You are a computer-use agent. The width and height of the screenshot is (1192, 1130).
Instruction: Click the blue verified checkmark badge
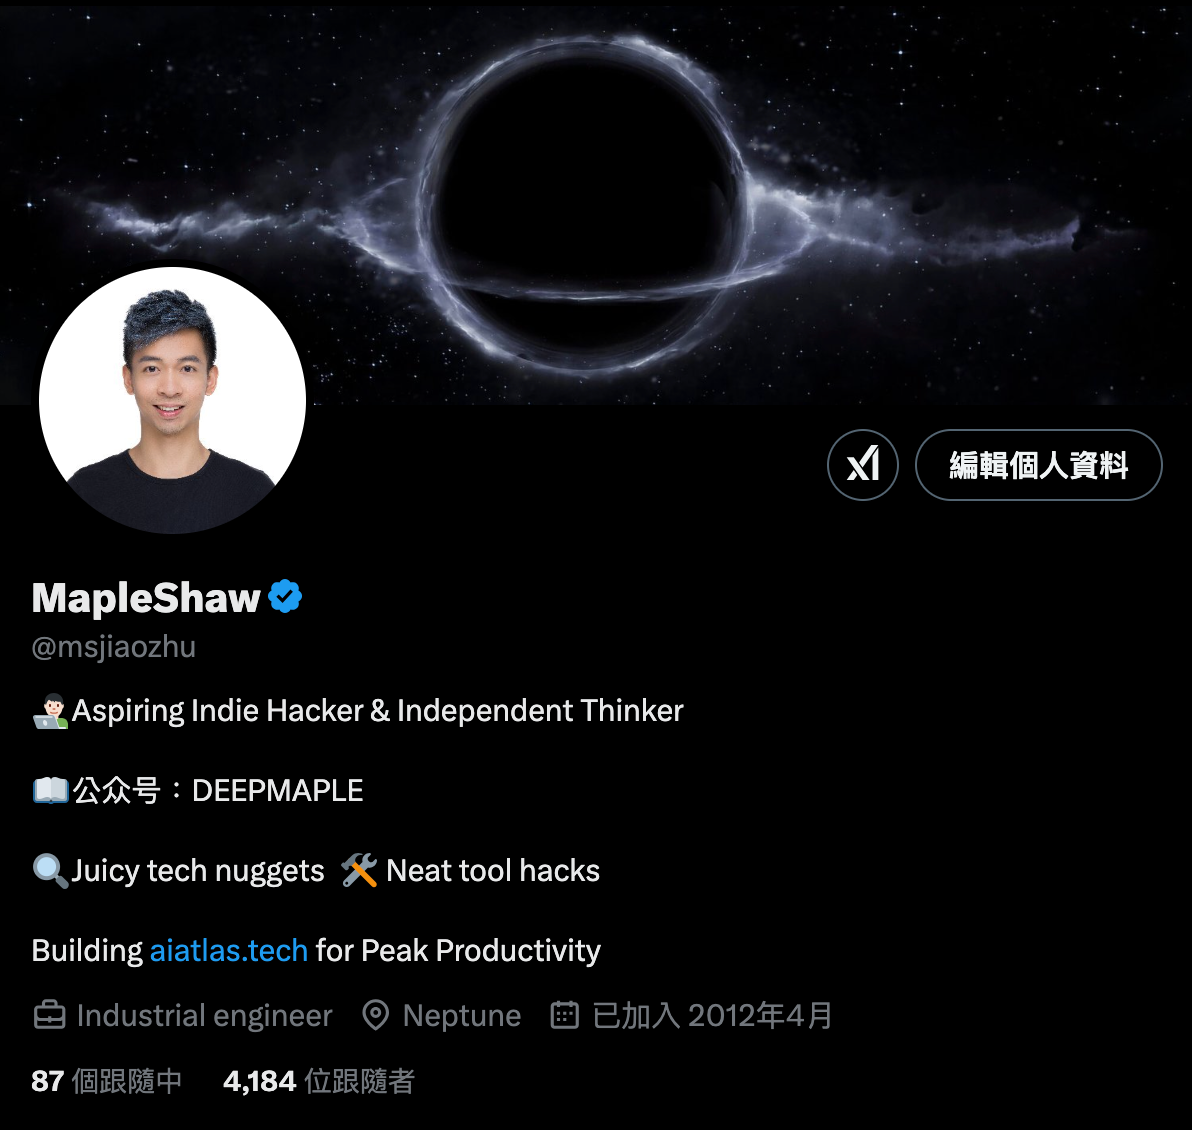(x=286, y=596)
